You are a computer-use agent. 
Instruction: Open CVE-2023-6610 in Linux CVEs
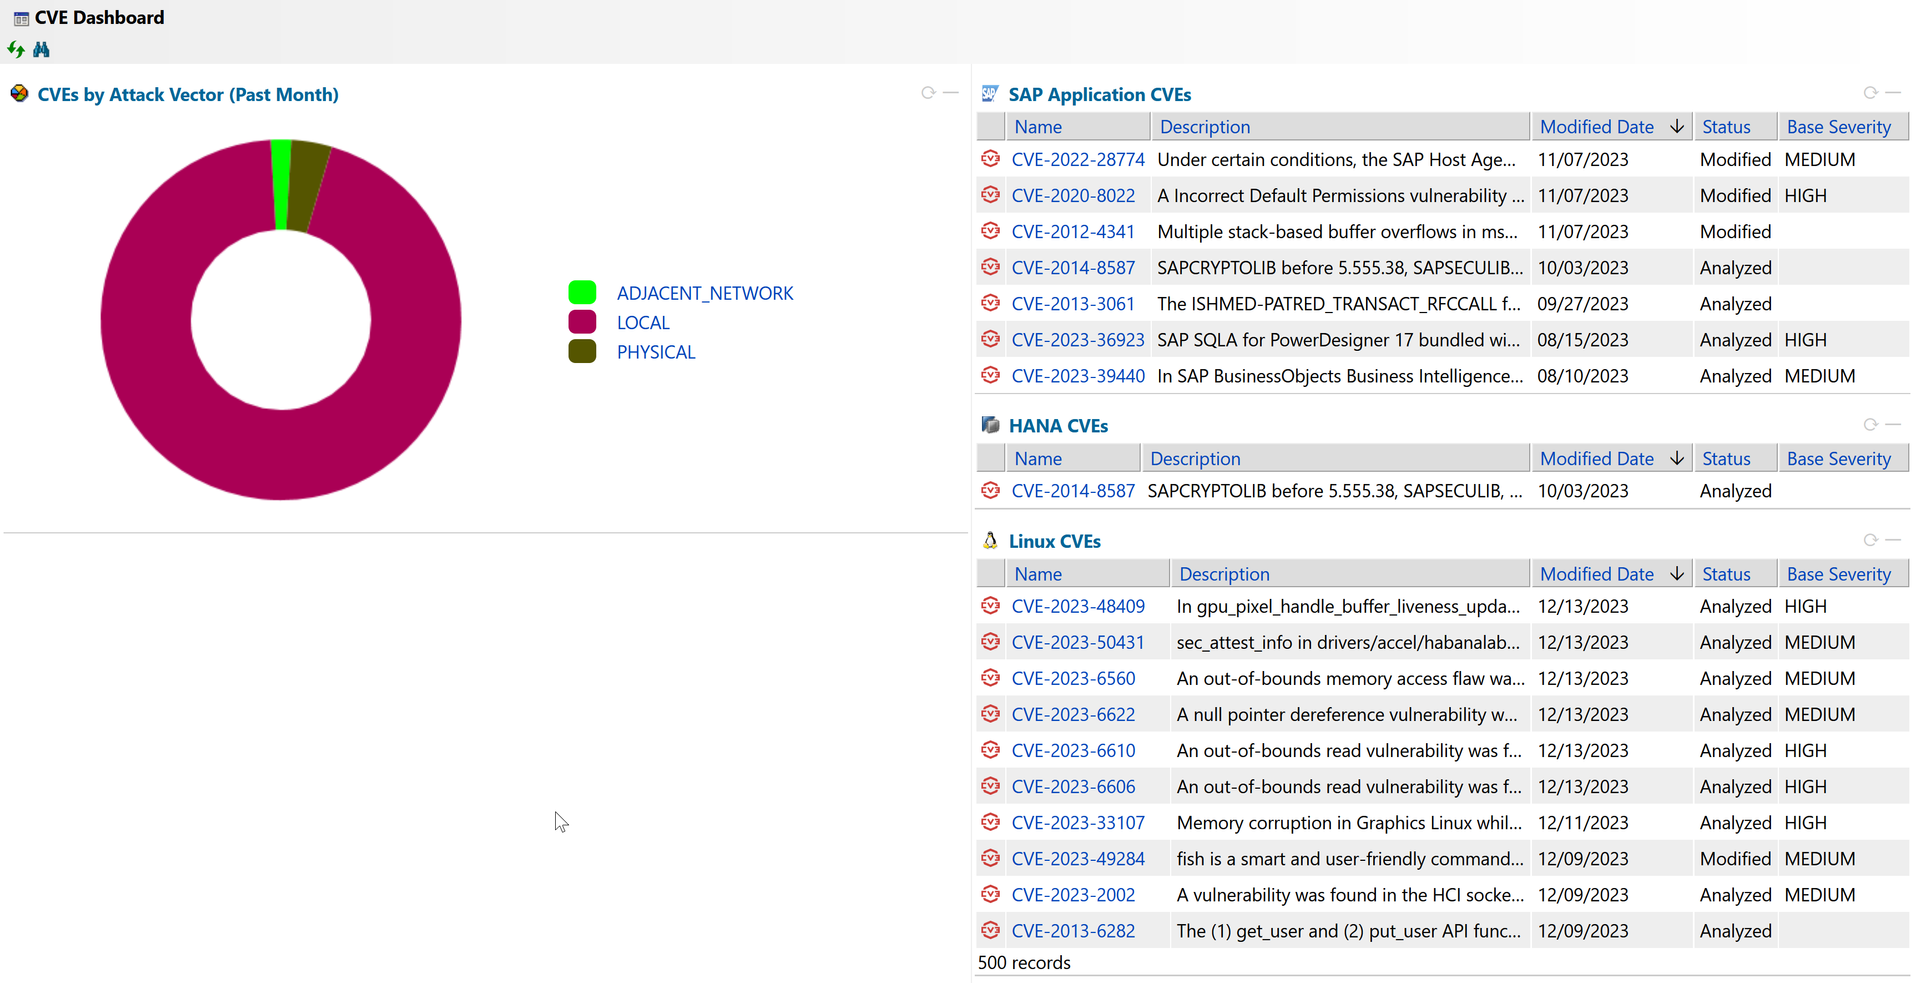(1073, 751)
